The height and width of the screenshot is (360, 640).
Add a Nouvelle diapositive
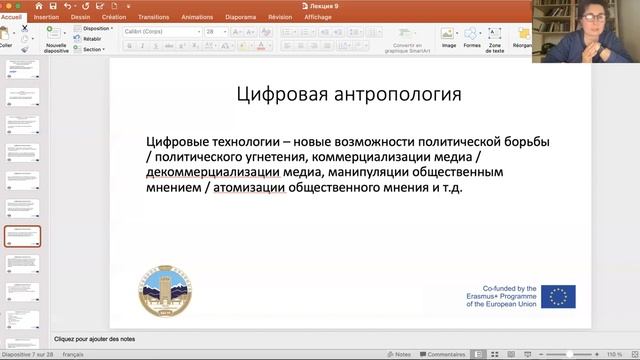[56, 40]
